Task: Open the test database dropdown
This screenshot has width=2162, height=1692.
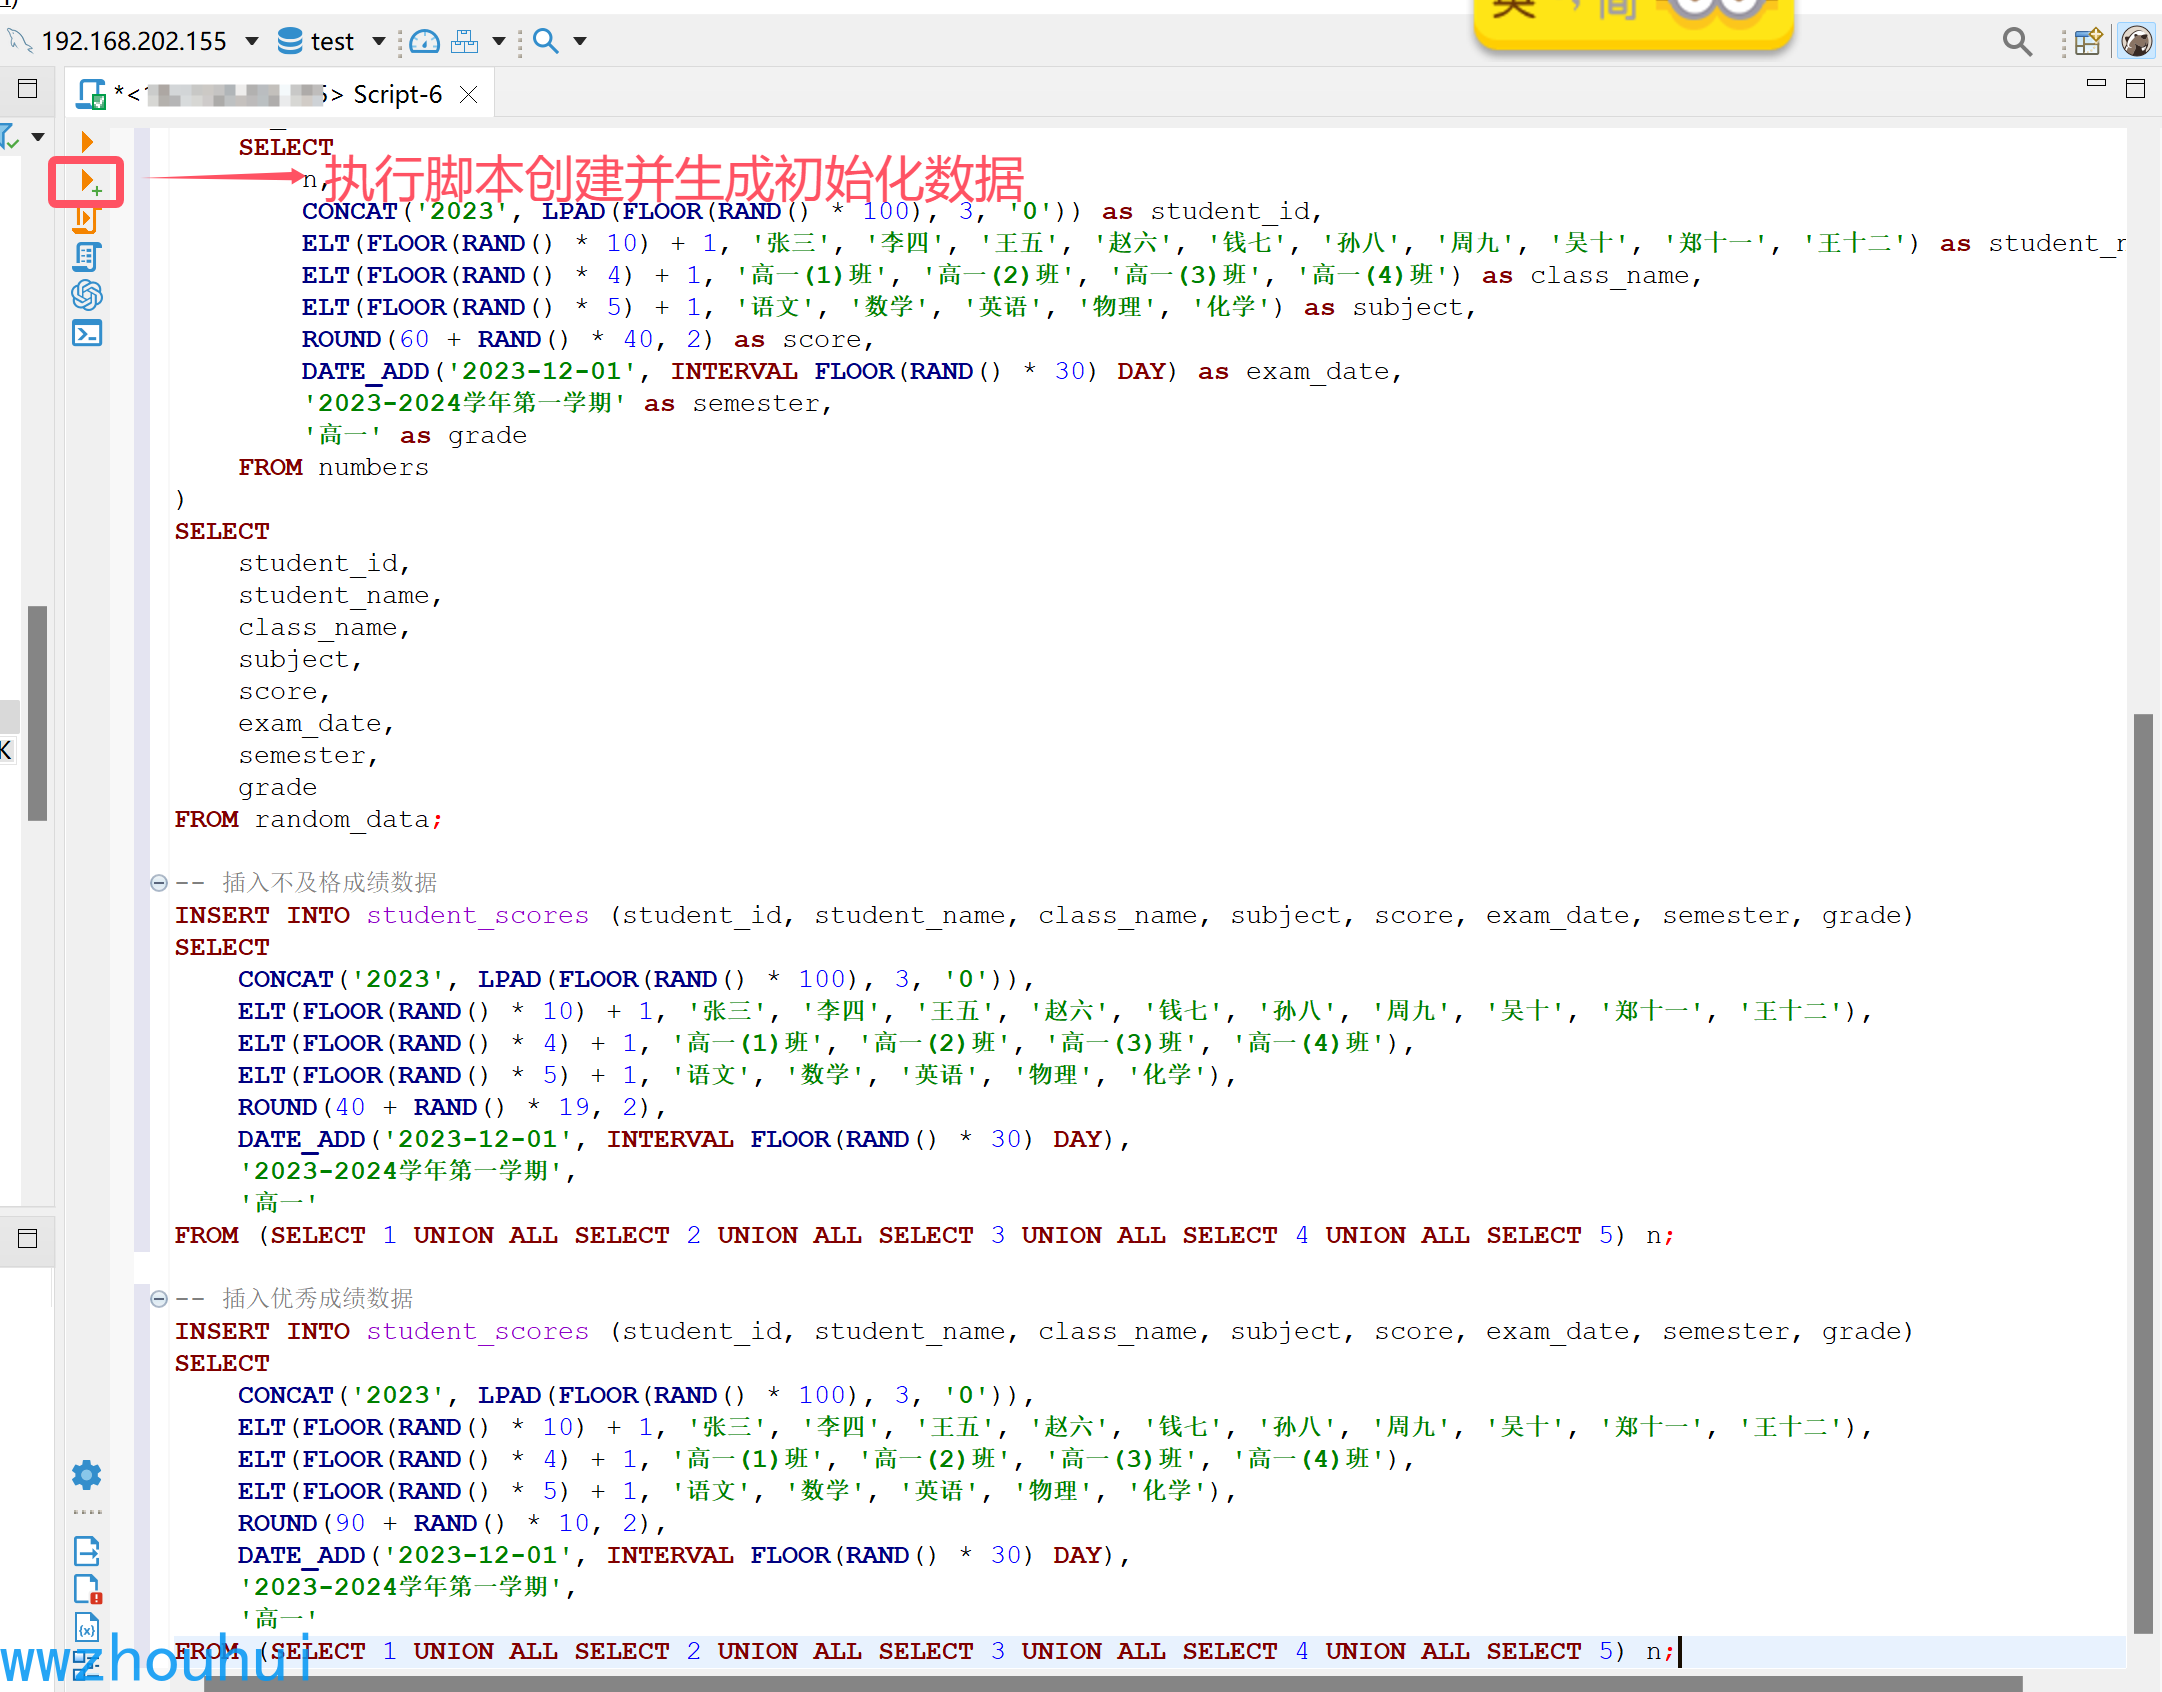Action: [x=379, y=41]
